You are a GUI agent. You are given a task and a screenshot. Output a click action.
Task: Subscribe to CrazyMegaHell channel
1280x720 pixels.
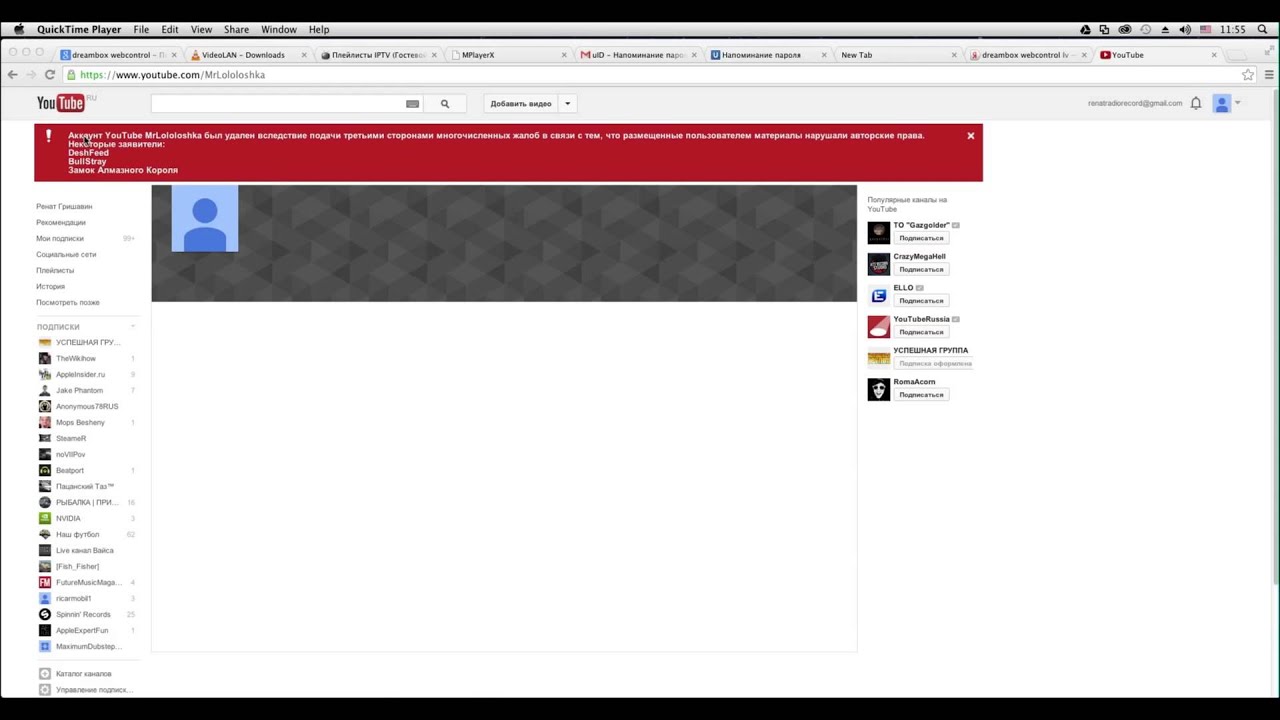921,269
